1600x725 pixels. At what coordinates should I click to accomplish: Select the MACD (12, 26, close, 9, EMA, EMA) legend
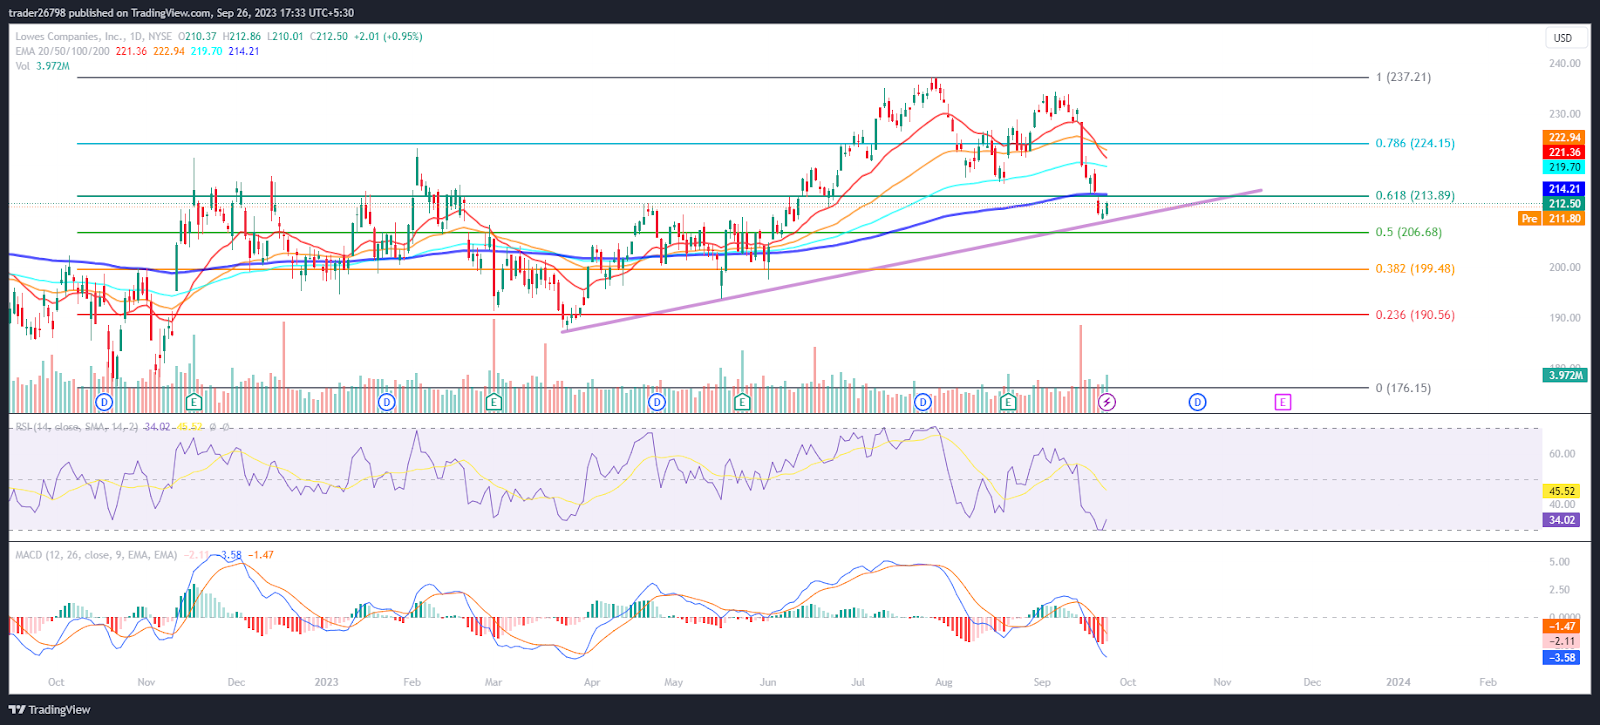[96, 555]
